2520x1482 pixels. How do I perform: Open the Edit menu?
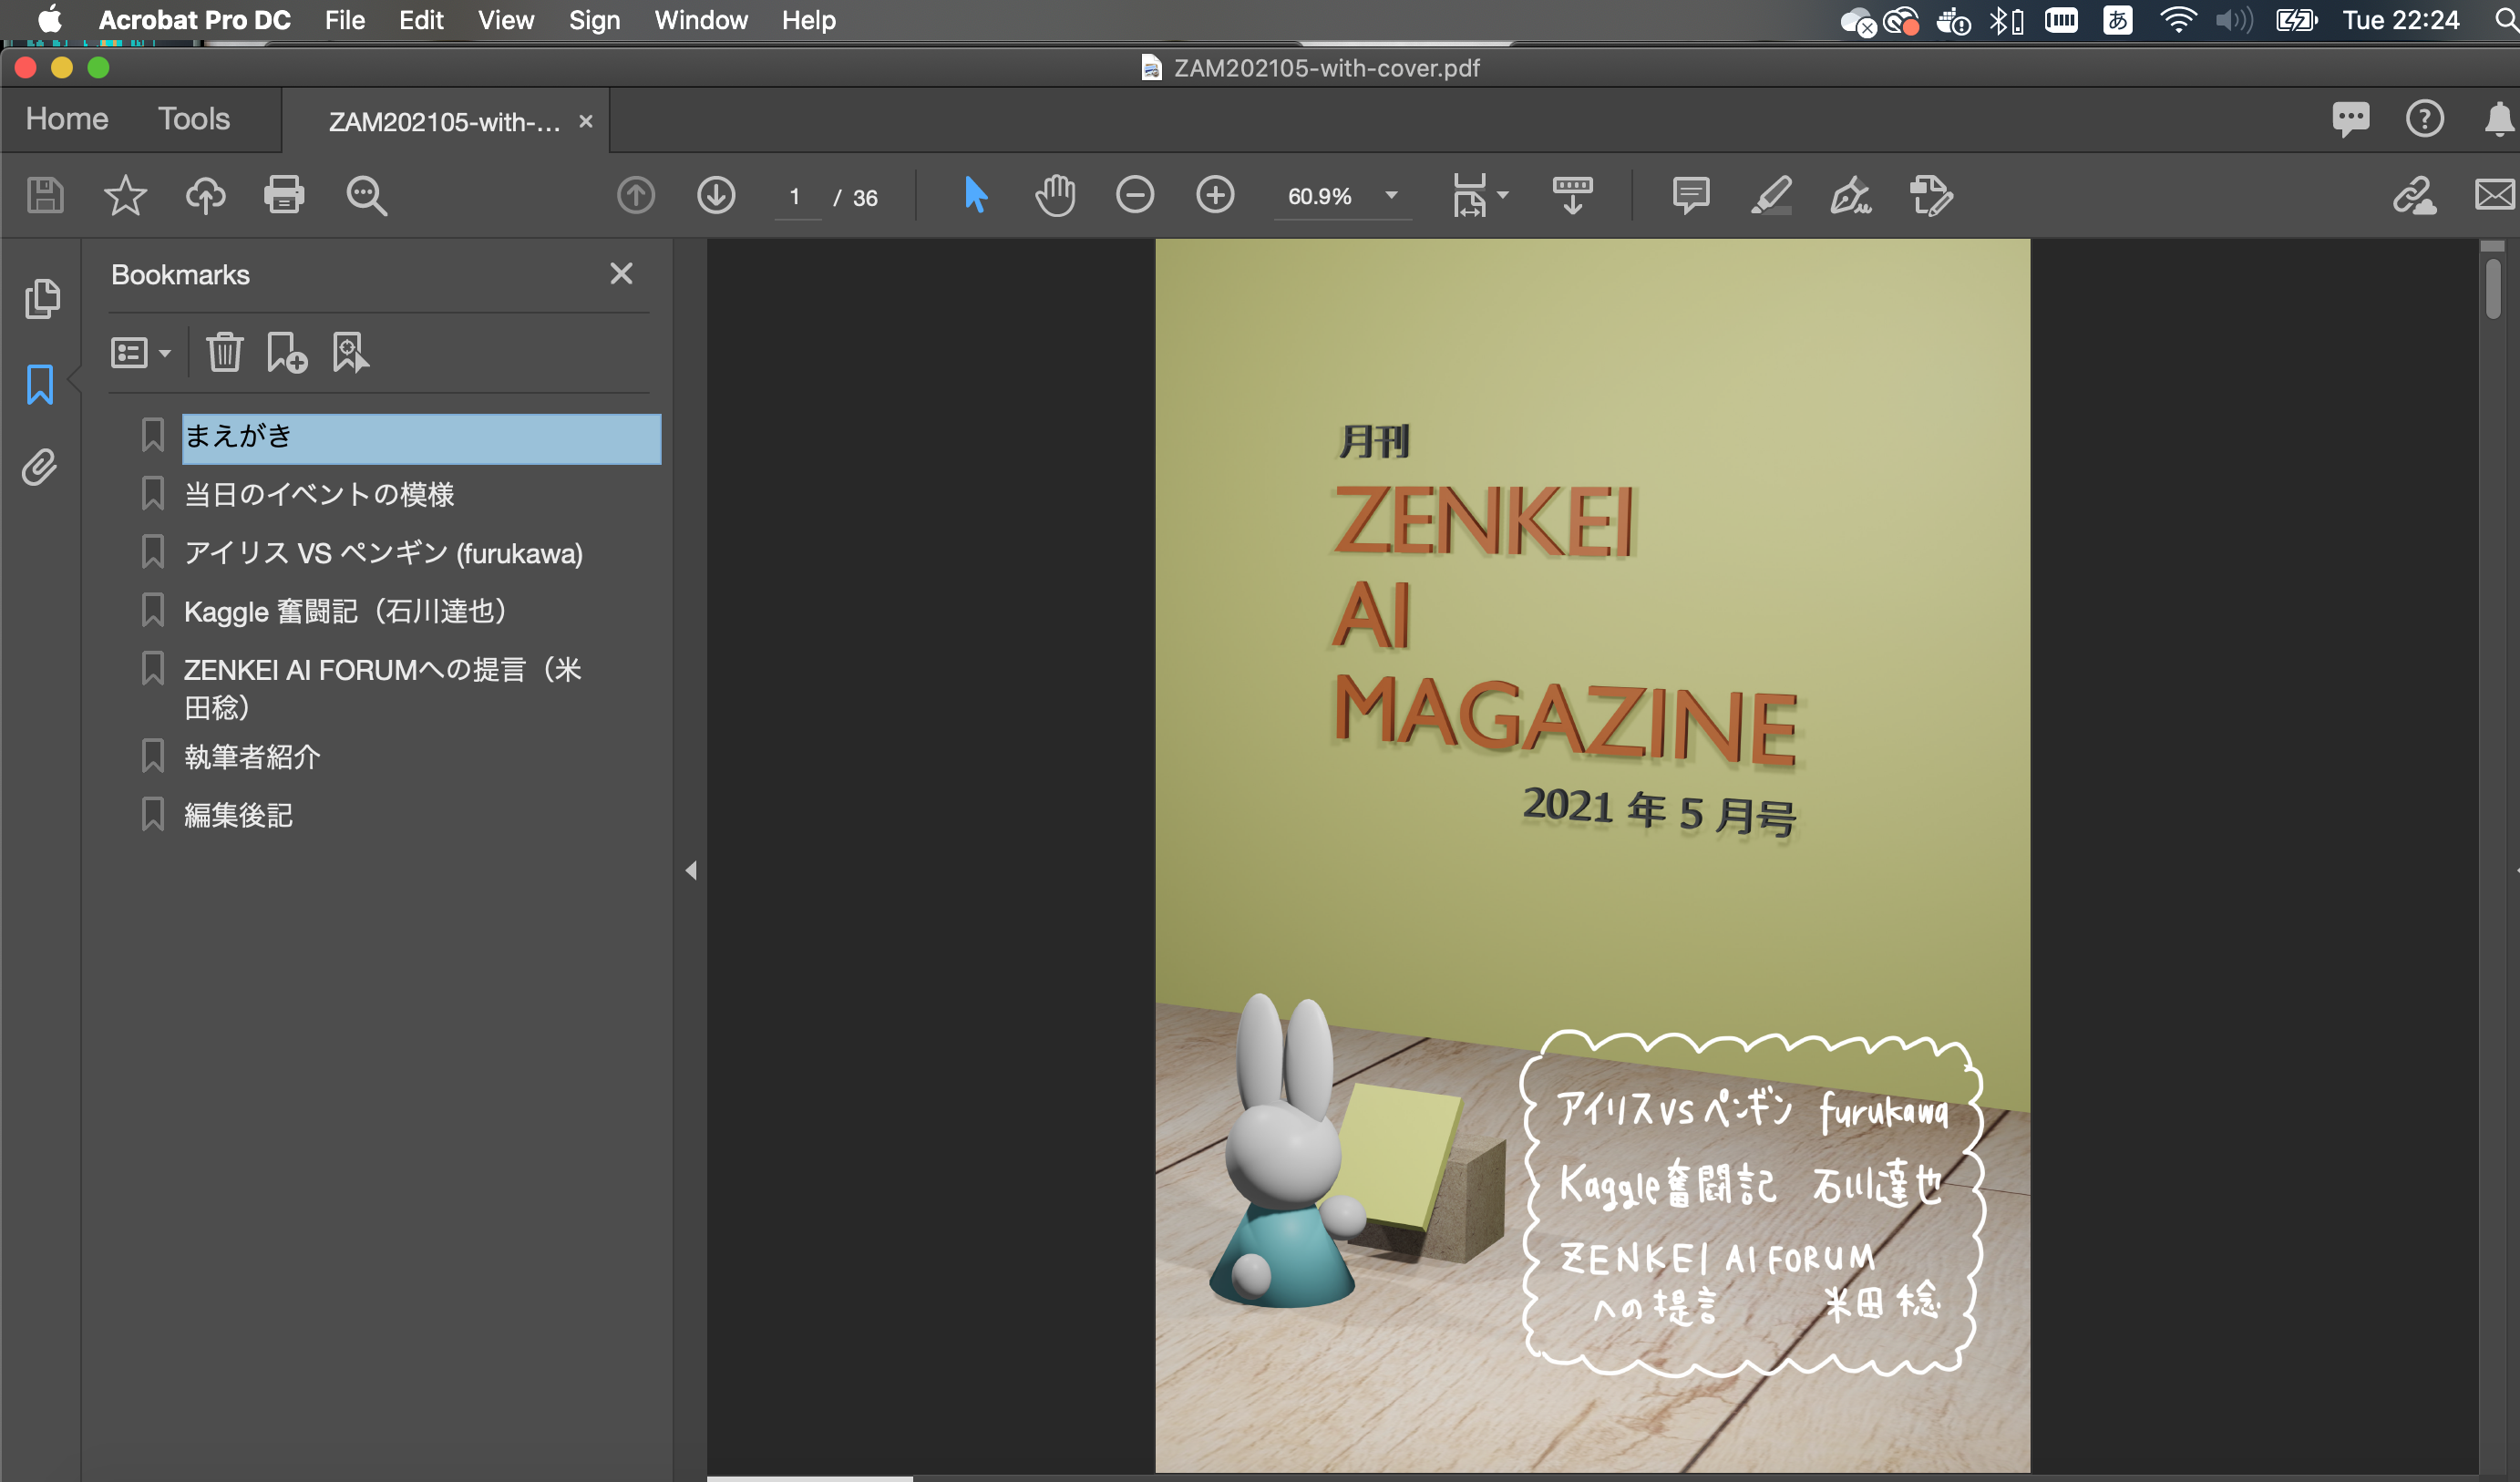click(421, 20)
